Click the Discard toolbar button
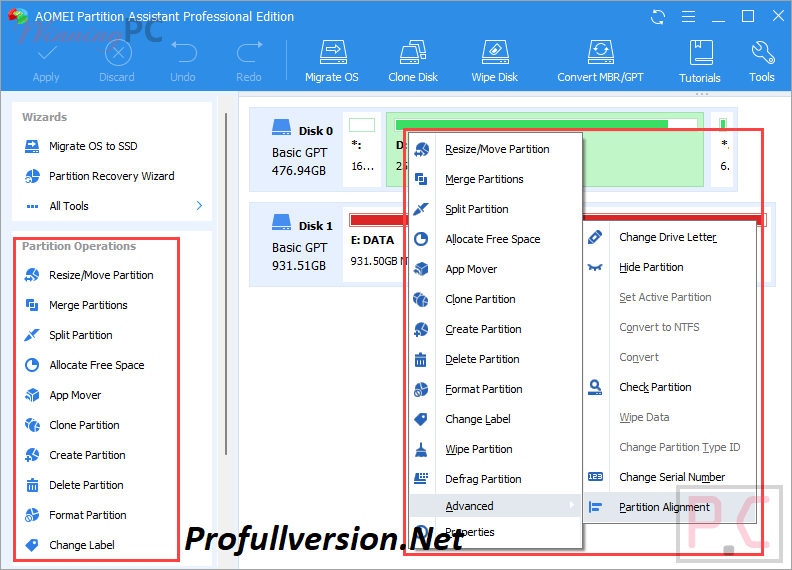 (117, 62)
